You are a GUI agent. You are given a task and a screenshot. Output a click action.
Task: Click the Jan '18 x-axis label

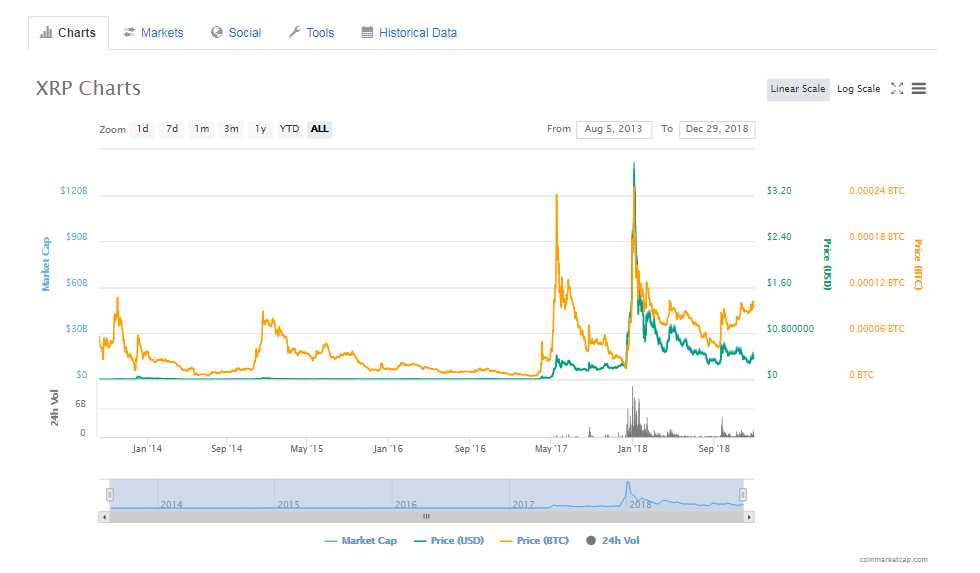pos(632,449)
